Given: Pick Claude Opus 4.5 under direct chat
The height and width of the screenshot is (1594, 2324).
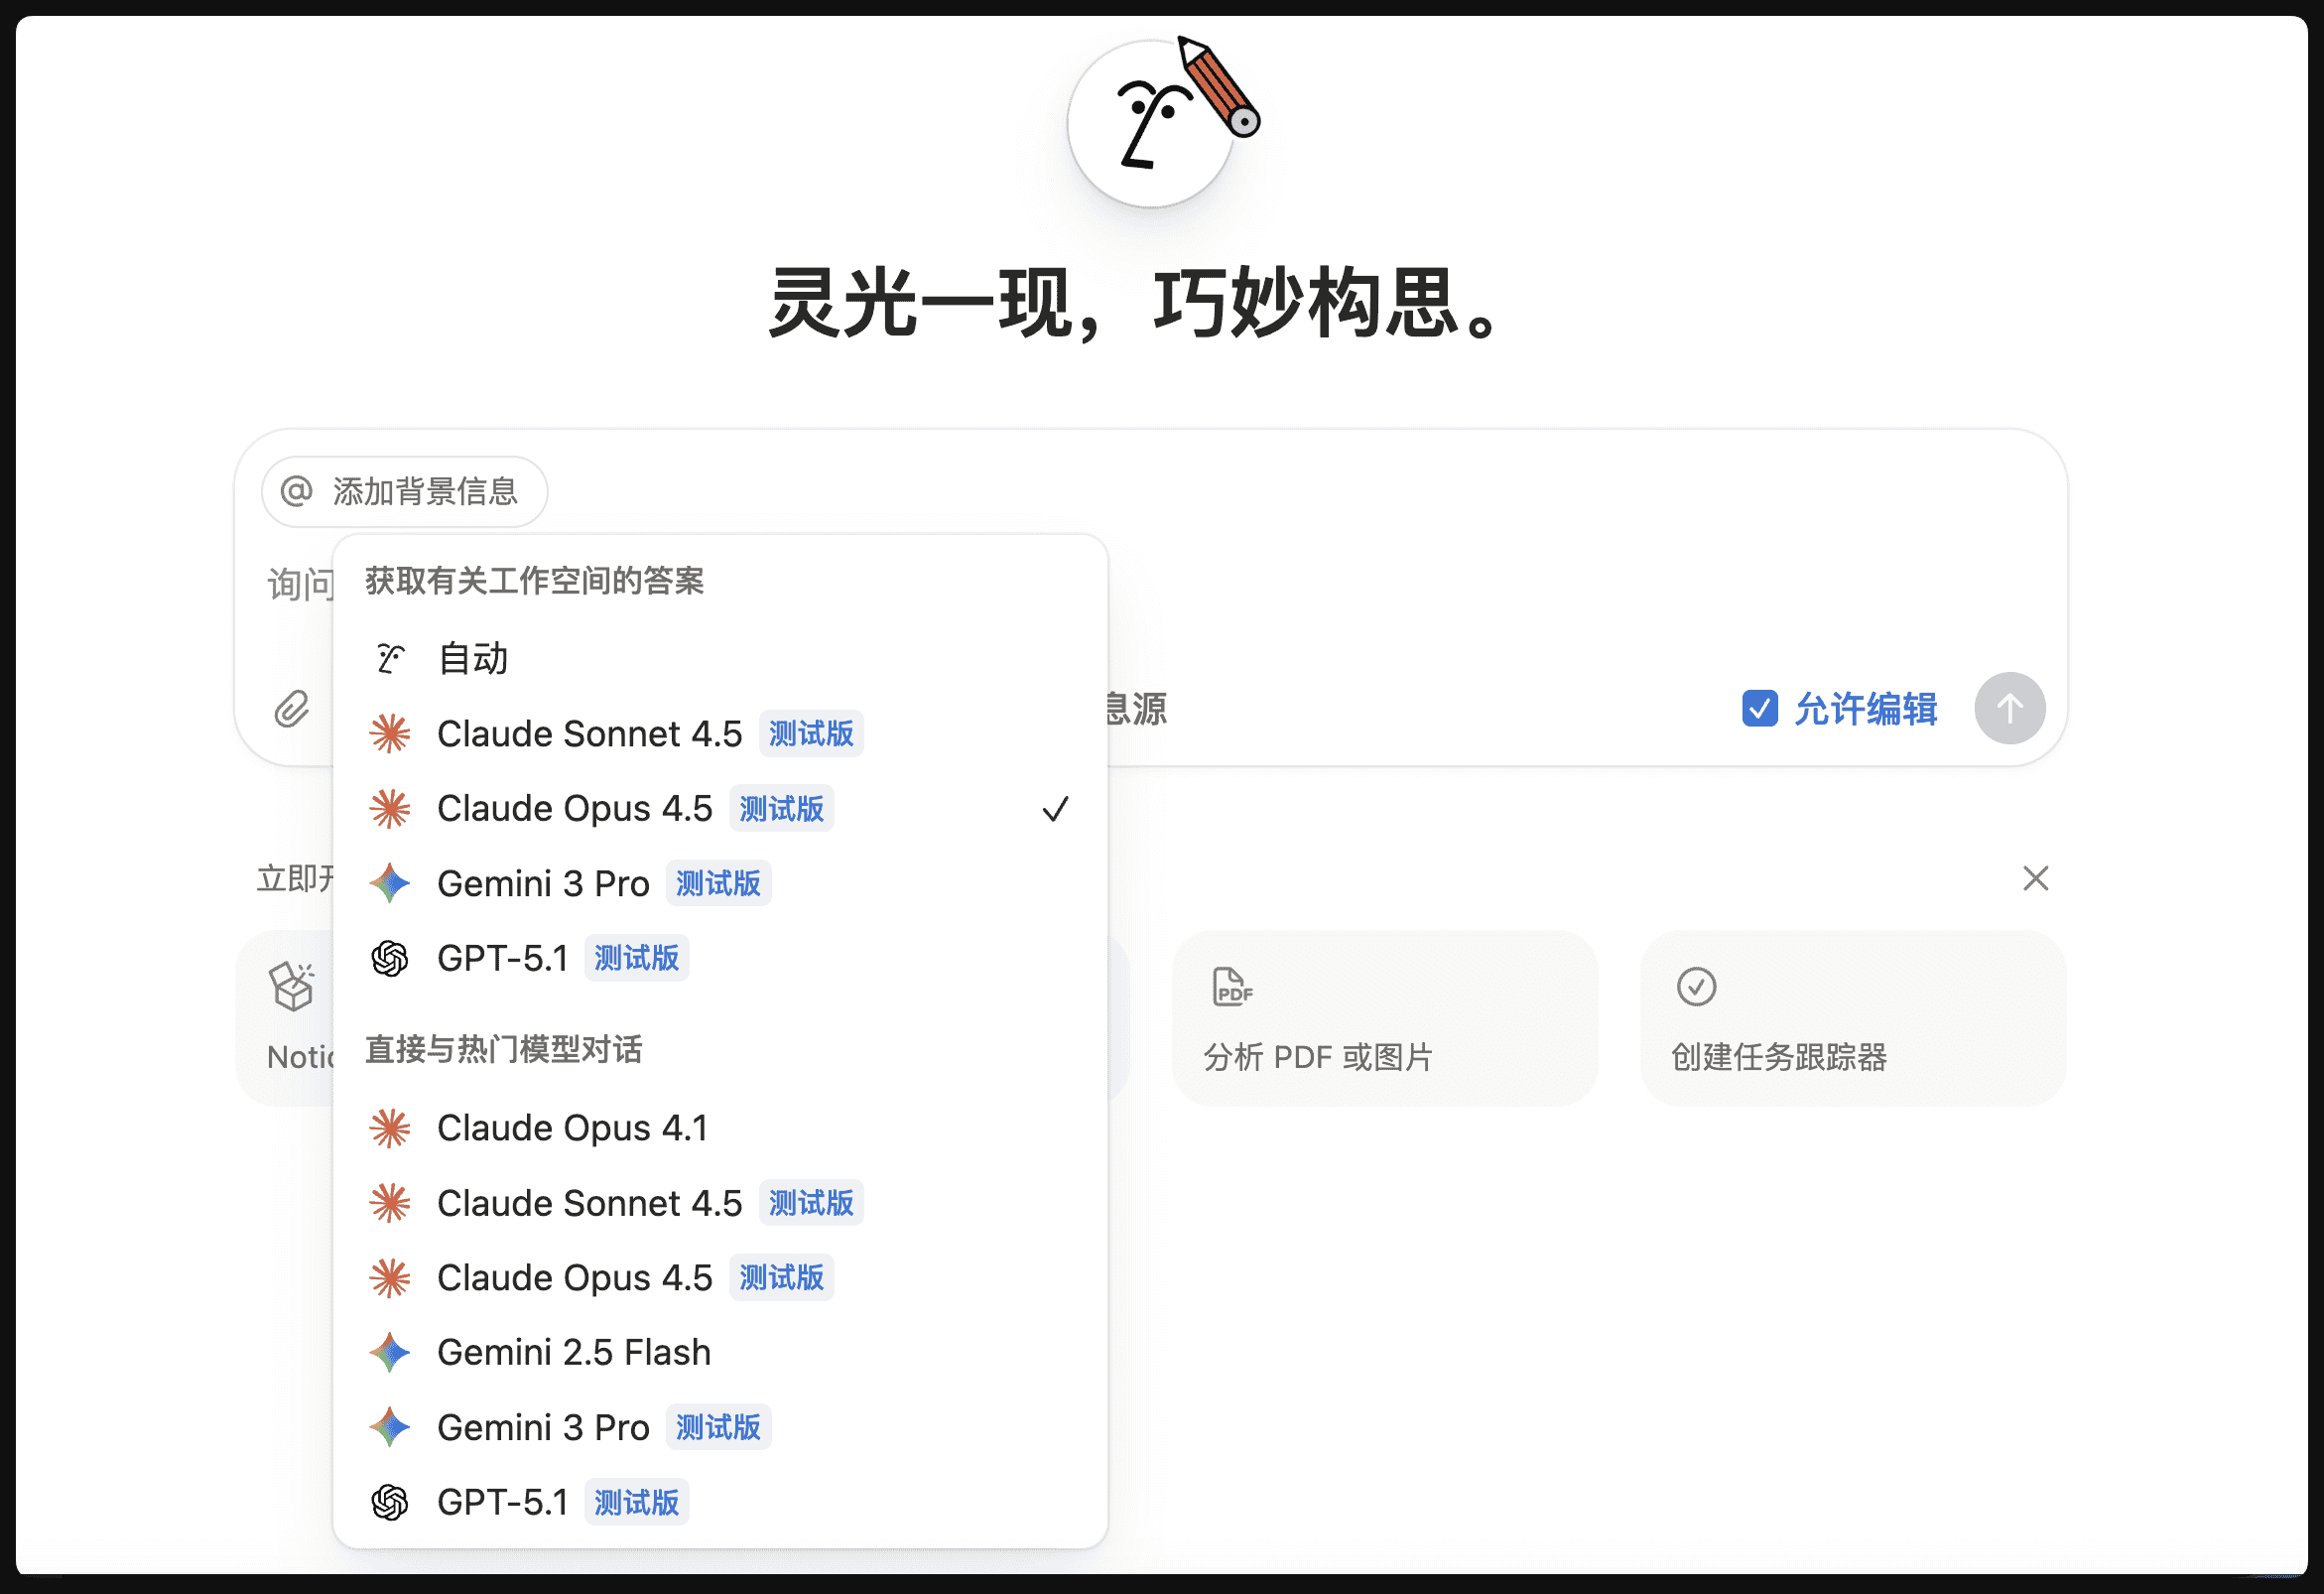Looking at the screenshot, I should pyautogui.click(x=720, y=1277).
